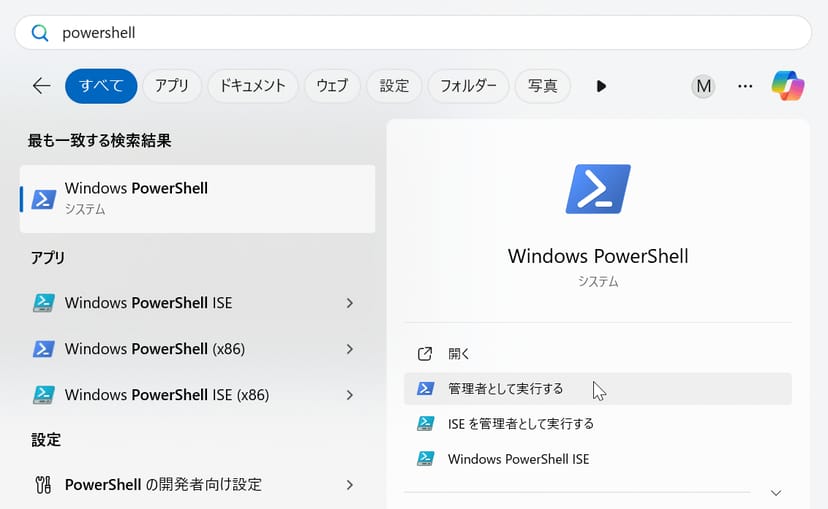Viewport: 828px width, 509px height.
Task: Expand Windows PowerShell ISE result chevron
Action: pyautogui.click(x=349, y=303)
